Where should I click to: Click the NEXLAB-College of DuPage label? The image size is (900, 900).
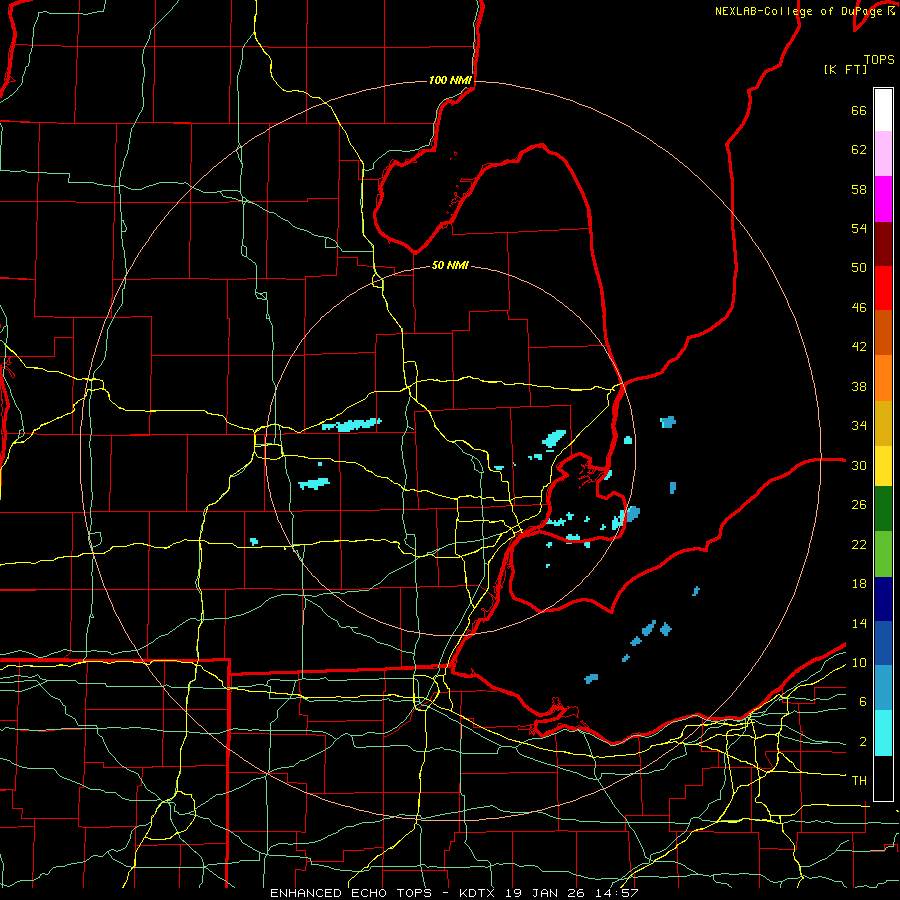point(800,11)
